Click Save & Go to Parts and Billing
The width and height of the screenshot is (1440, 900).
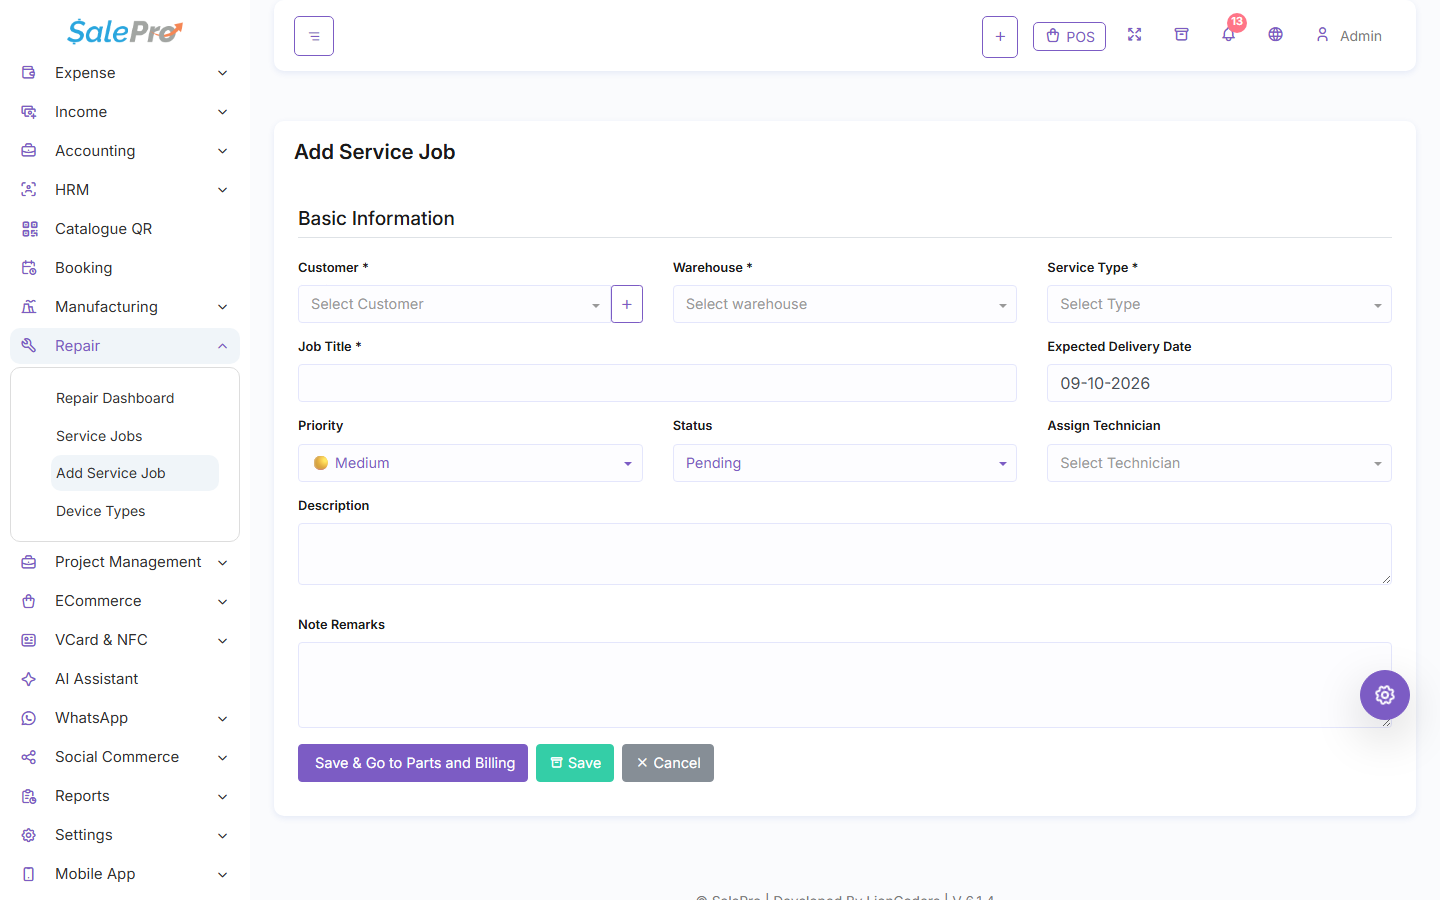pos(413,763)
